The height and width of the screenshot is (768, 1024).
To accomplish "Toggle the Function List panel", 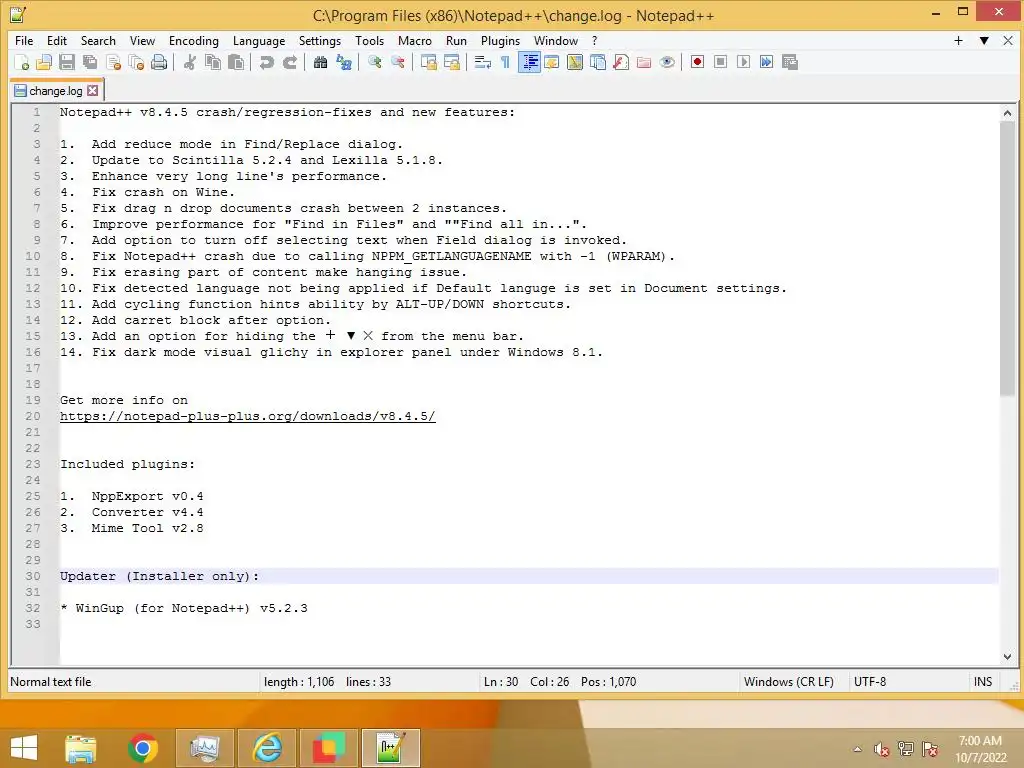I will (x=621, y=62).
